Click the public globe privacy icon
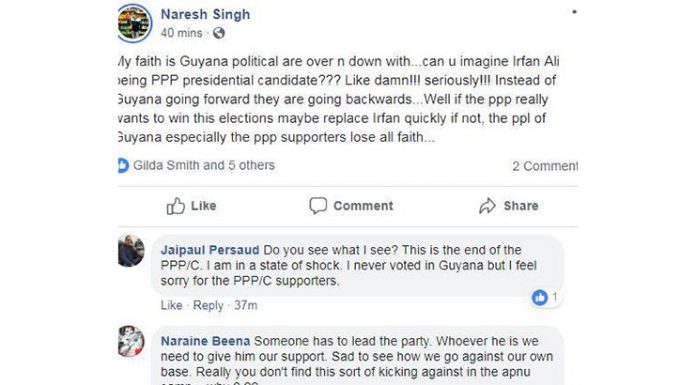This screenshot has width=696, height=385. point(219,33)
